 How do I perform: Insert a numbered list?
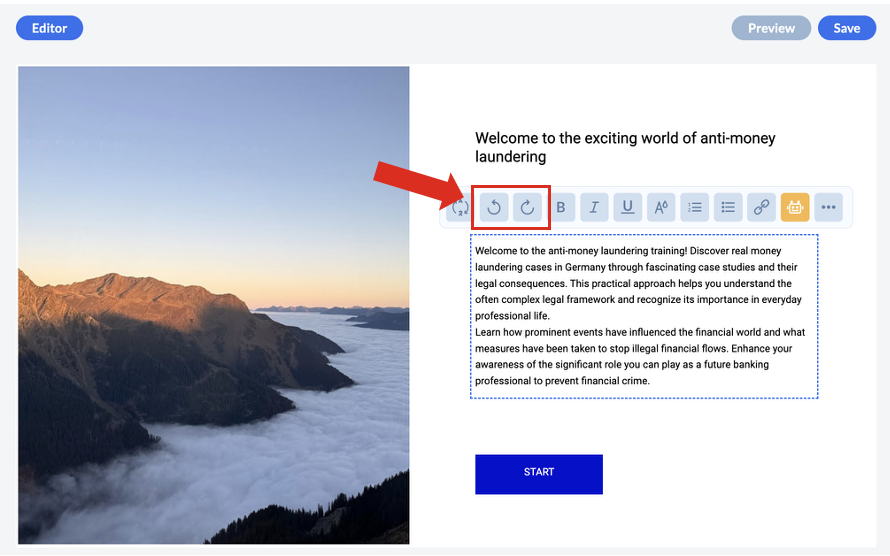coord(695,208)
